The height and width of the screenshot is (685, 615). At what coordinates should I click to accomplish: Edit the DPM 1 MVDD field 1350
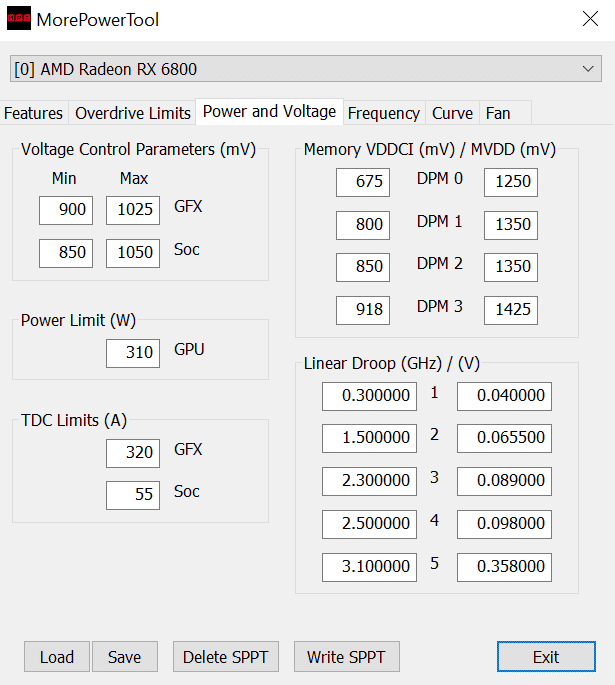coord(511,225)
